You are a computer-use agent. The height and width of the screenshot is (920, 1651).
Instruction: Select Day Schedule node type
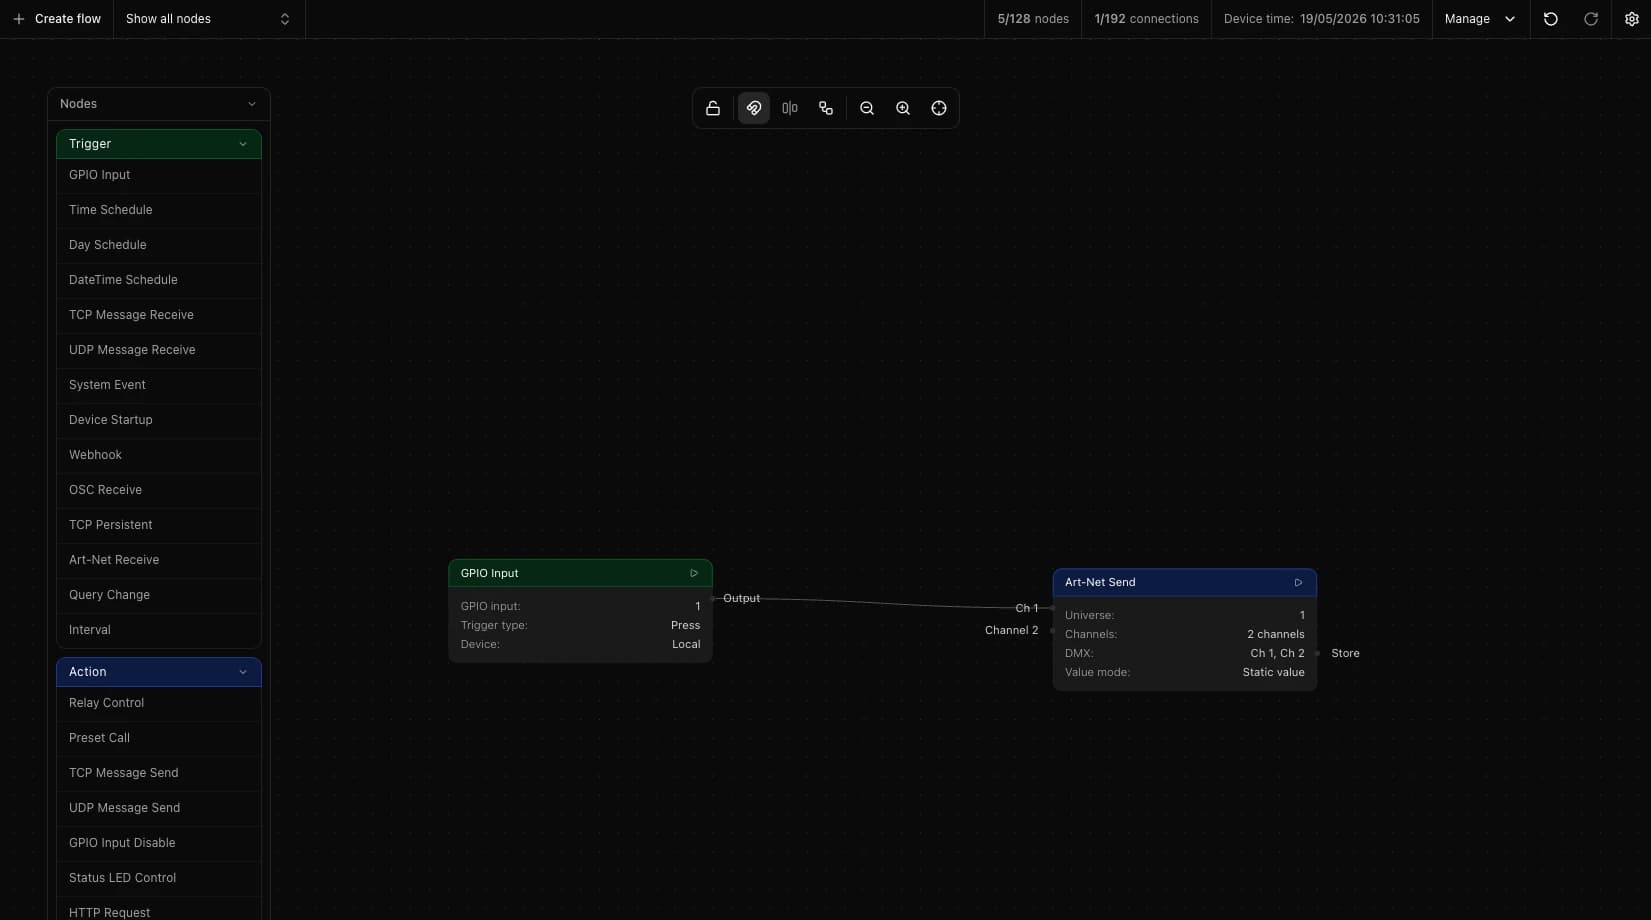pos(159,245)
